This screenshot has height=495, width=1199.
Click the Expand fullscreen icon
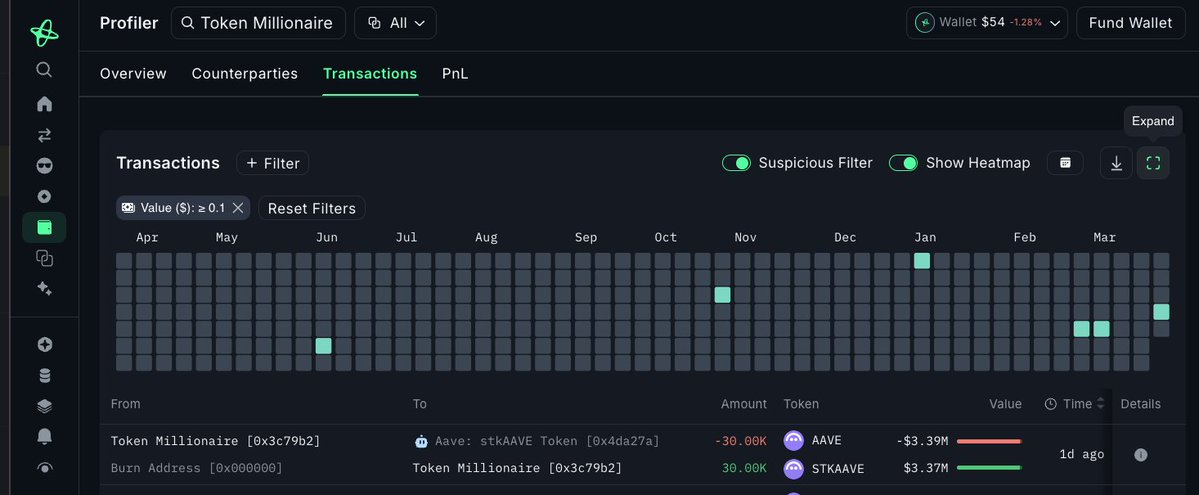coord(1153,163)
